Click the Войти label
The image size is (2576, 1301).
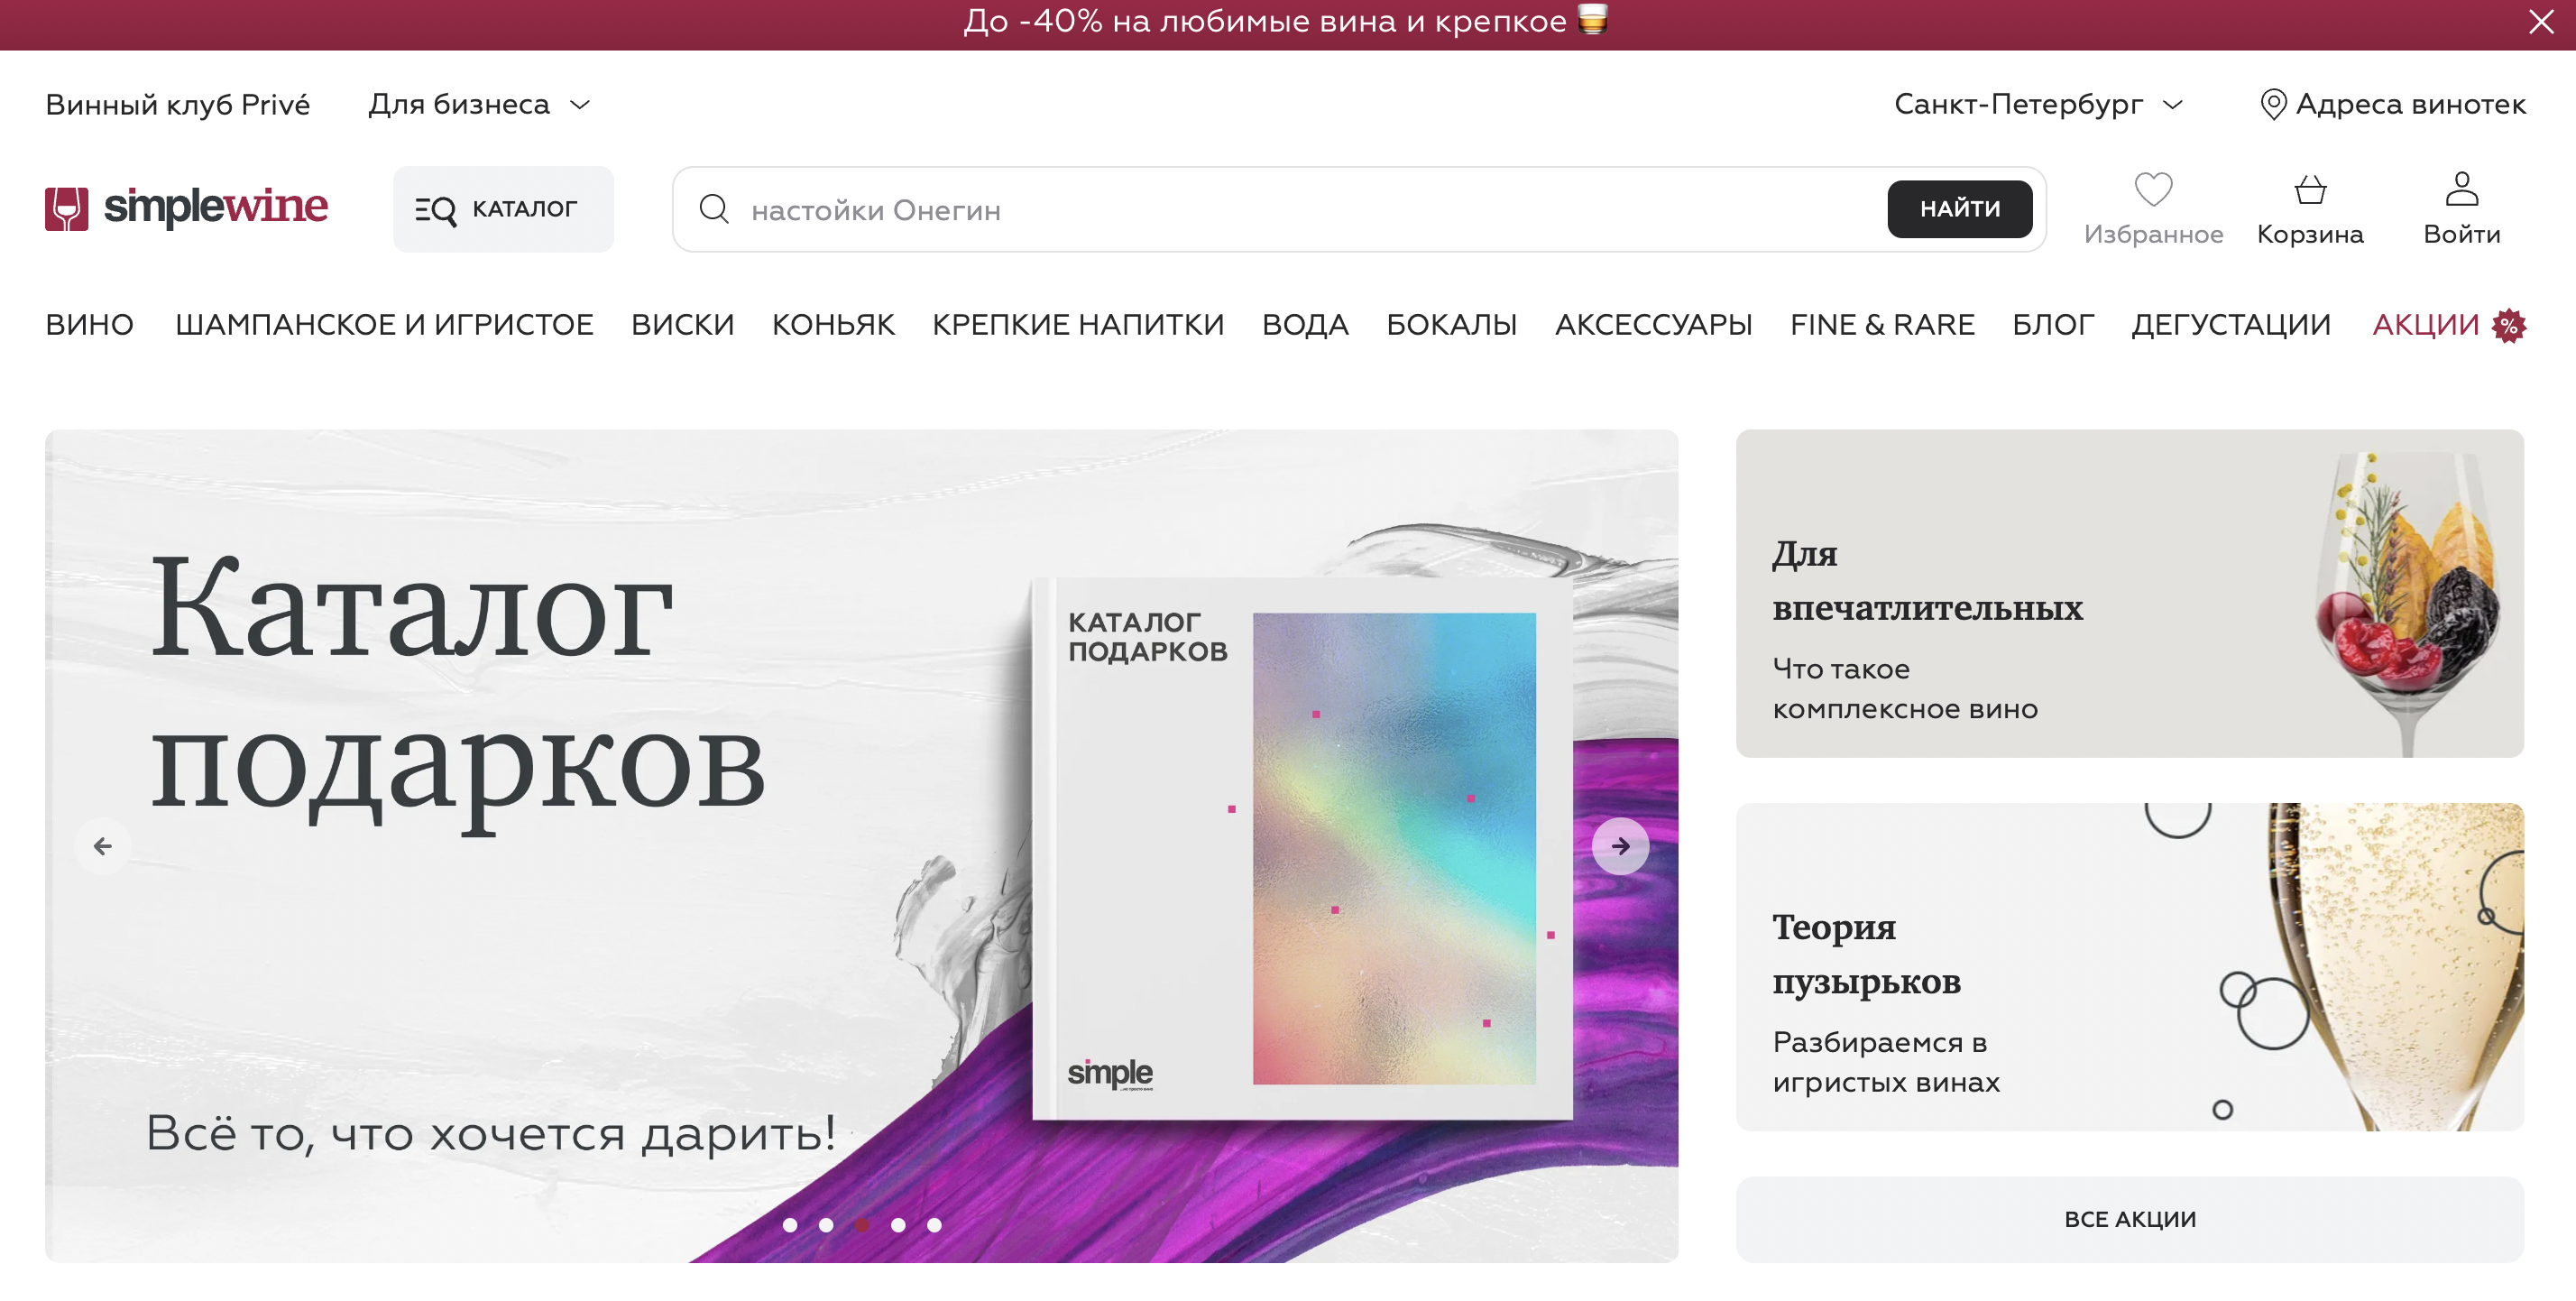[x=2461, y=234]
